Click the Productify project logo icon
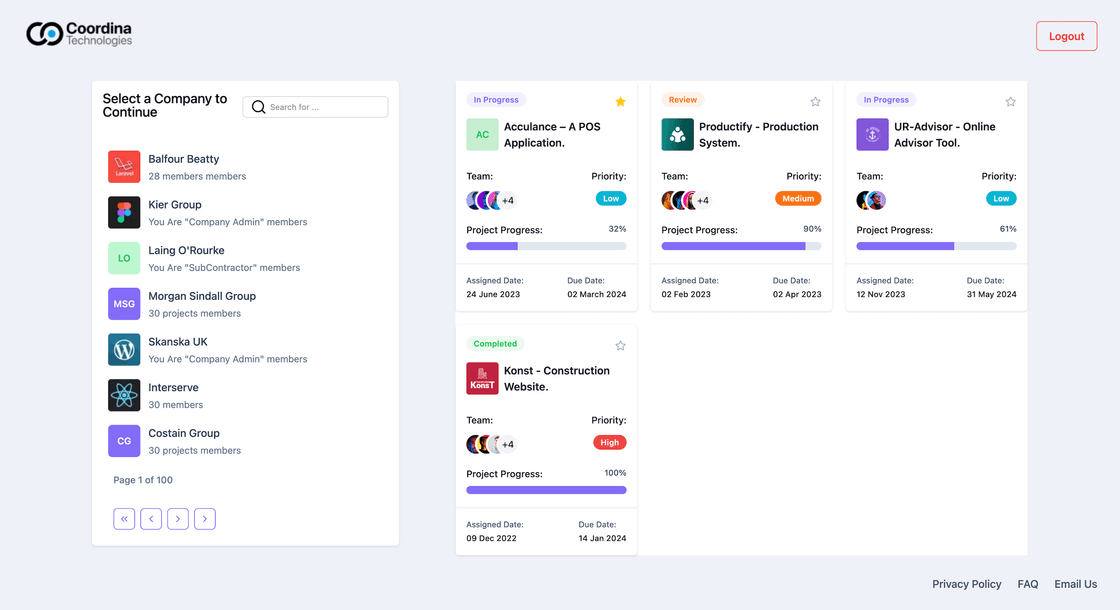The image size is (1120, 610). coord(678,133)
